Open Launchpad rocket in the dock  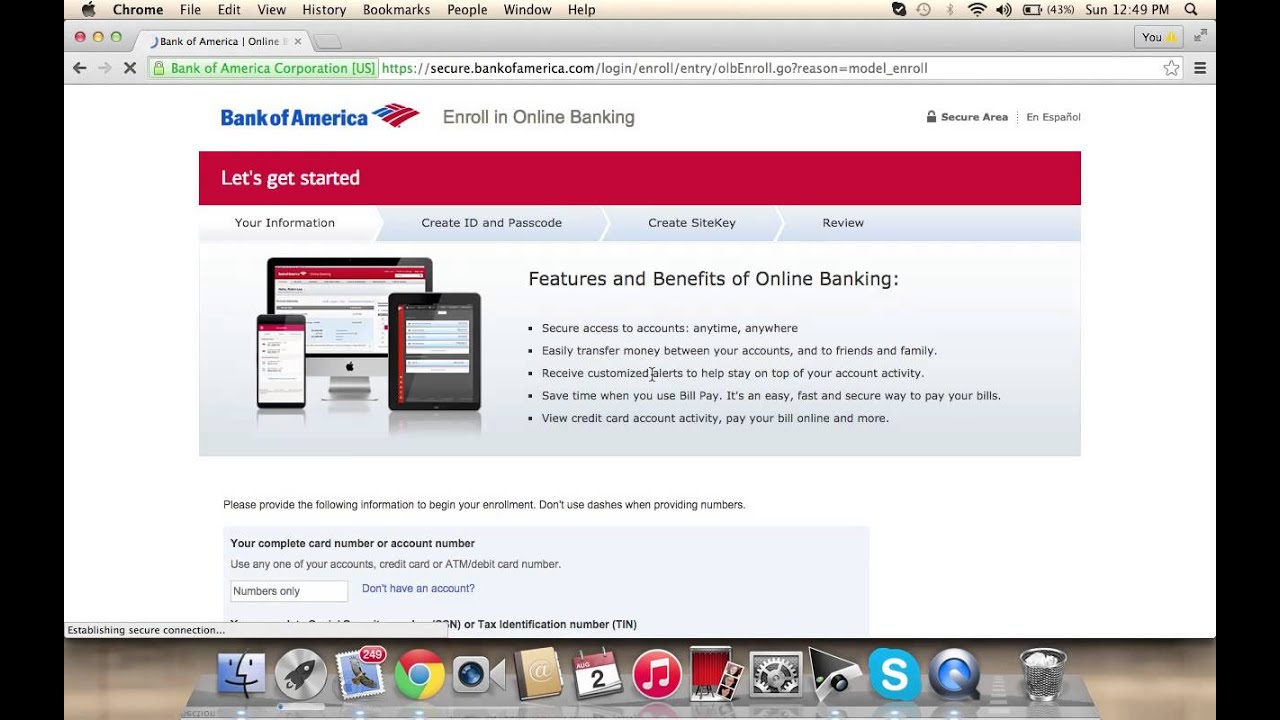tap(300, 675)
